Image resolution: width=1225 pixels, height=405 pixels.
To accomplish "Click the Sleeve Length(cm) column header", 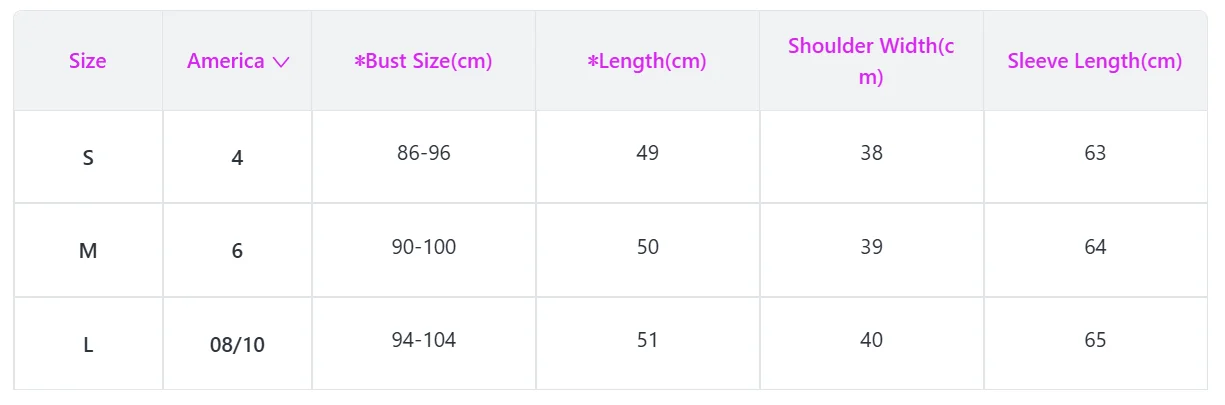I will (1095, 61).
